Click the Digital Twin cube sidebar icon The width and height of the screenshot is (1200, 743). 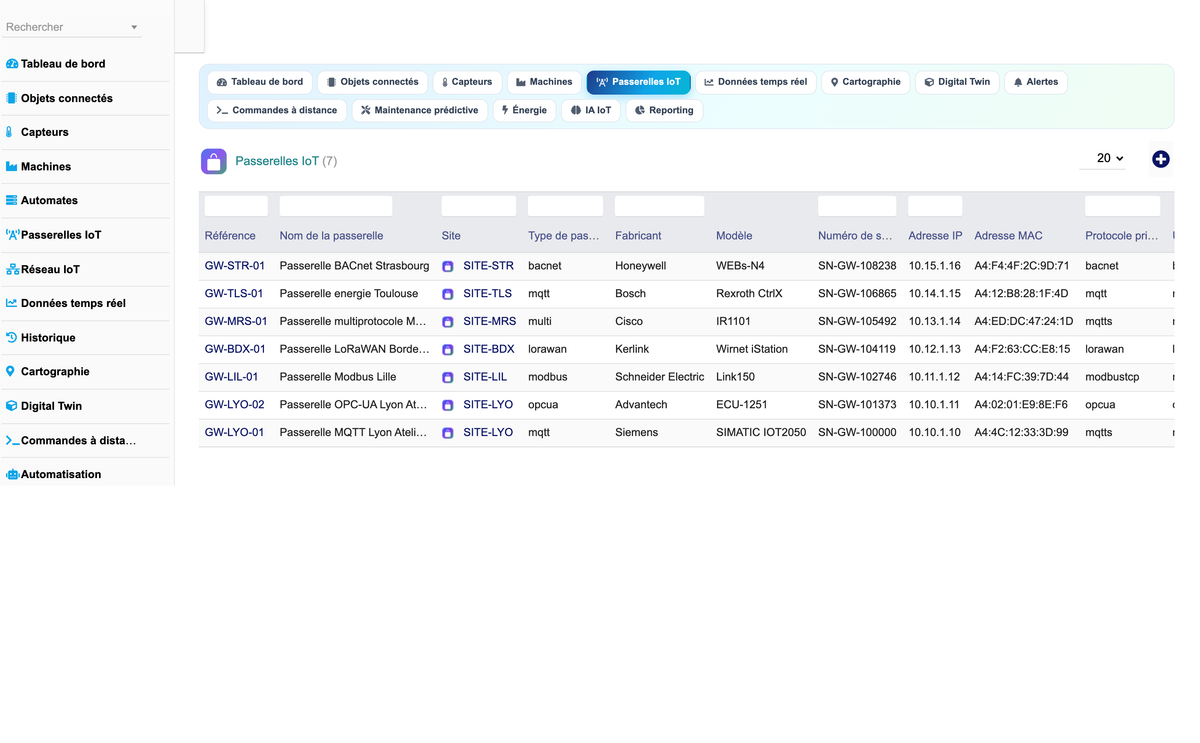tap(12, 406)
